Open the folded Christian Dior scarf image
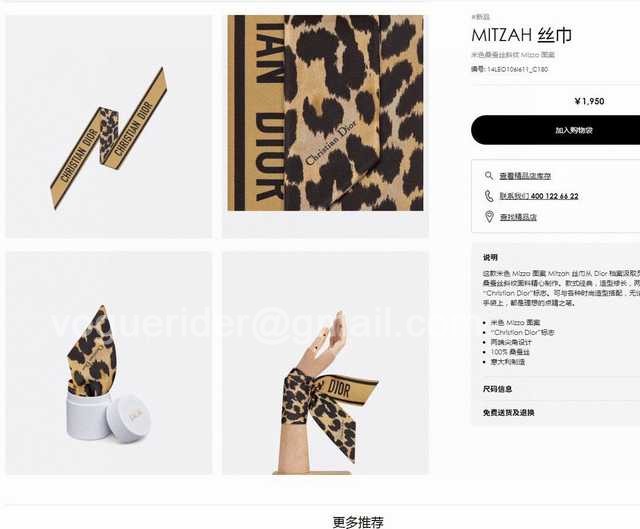This screenshot has width=640, height=529. coord(109,126)
